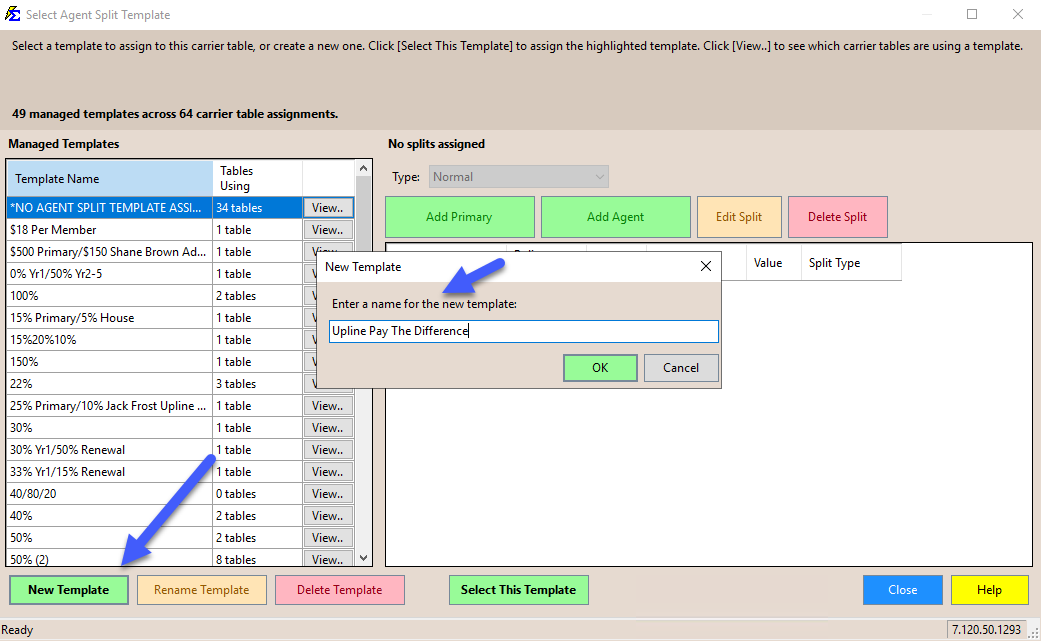Click View for the 40/80/20 row
This screenshot has width=1041, height=641.
pyautogui.click(x=328, y=493)
